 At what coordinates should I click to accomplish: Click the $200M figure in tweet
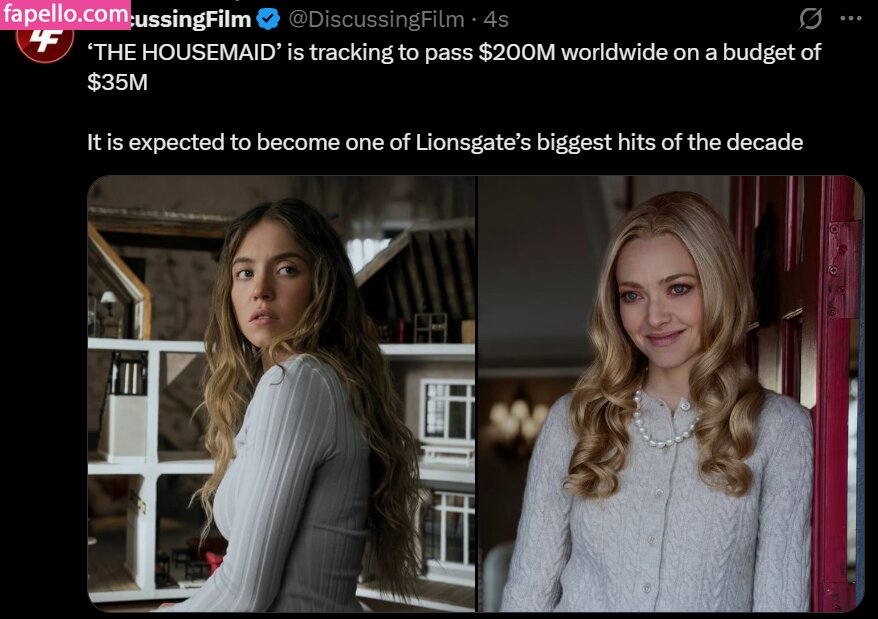516,52
